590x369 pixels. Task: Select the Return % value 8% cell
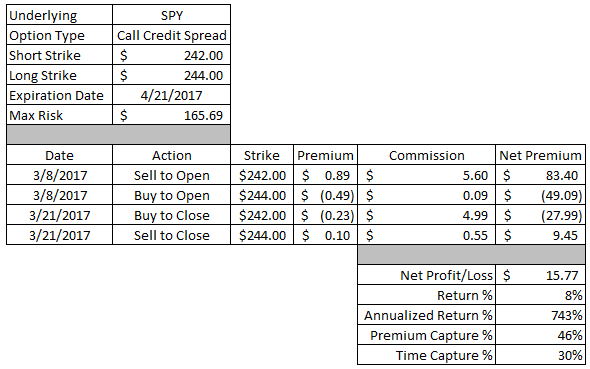(540, 295)
